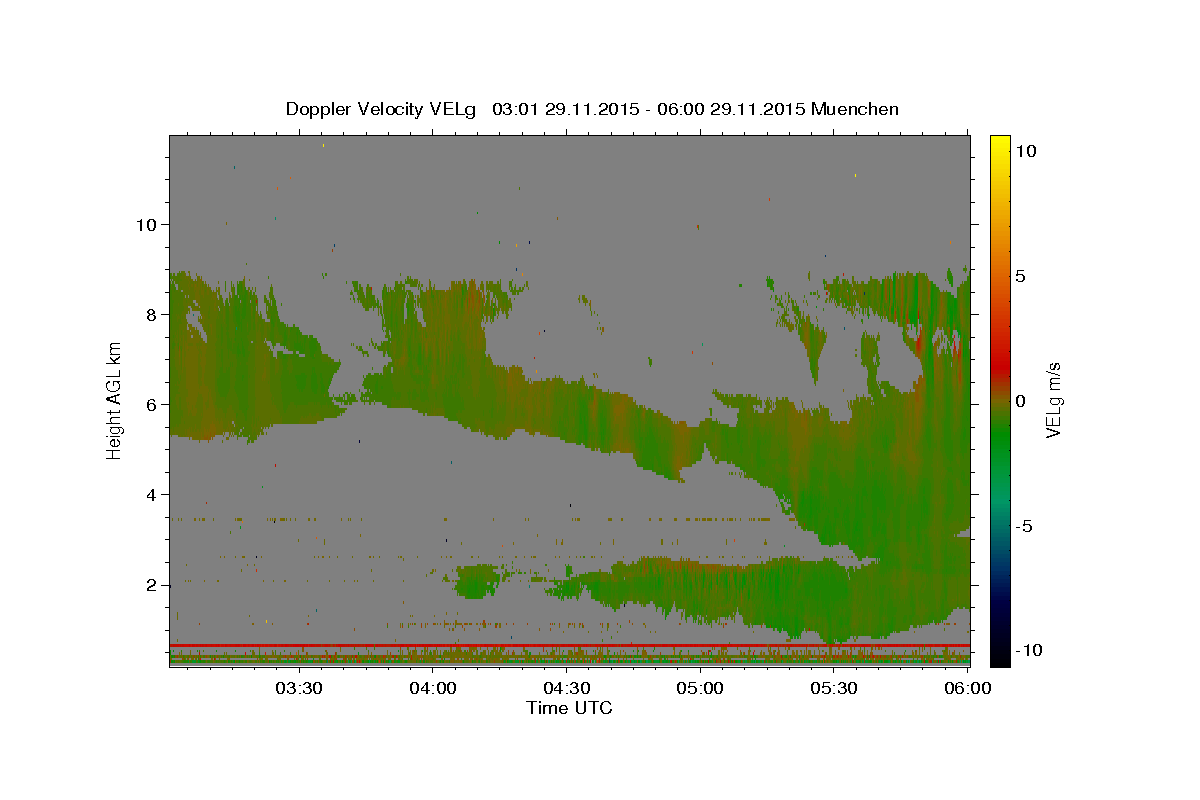Click the '04:00' time tick label

(433, 688)
